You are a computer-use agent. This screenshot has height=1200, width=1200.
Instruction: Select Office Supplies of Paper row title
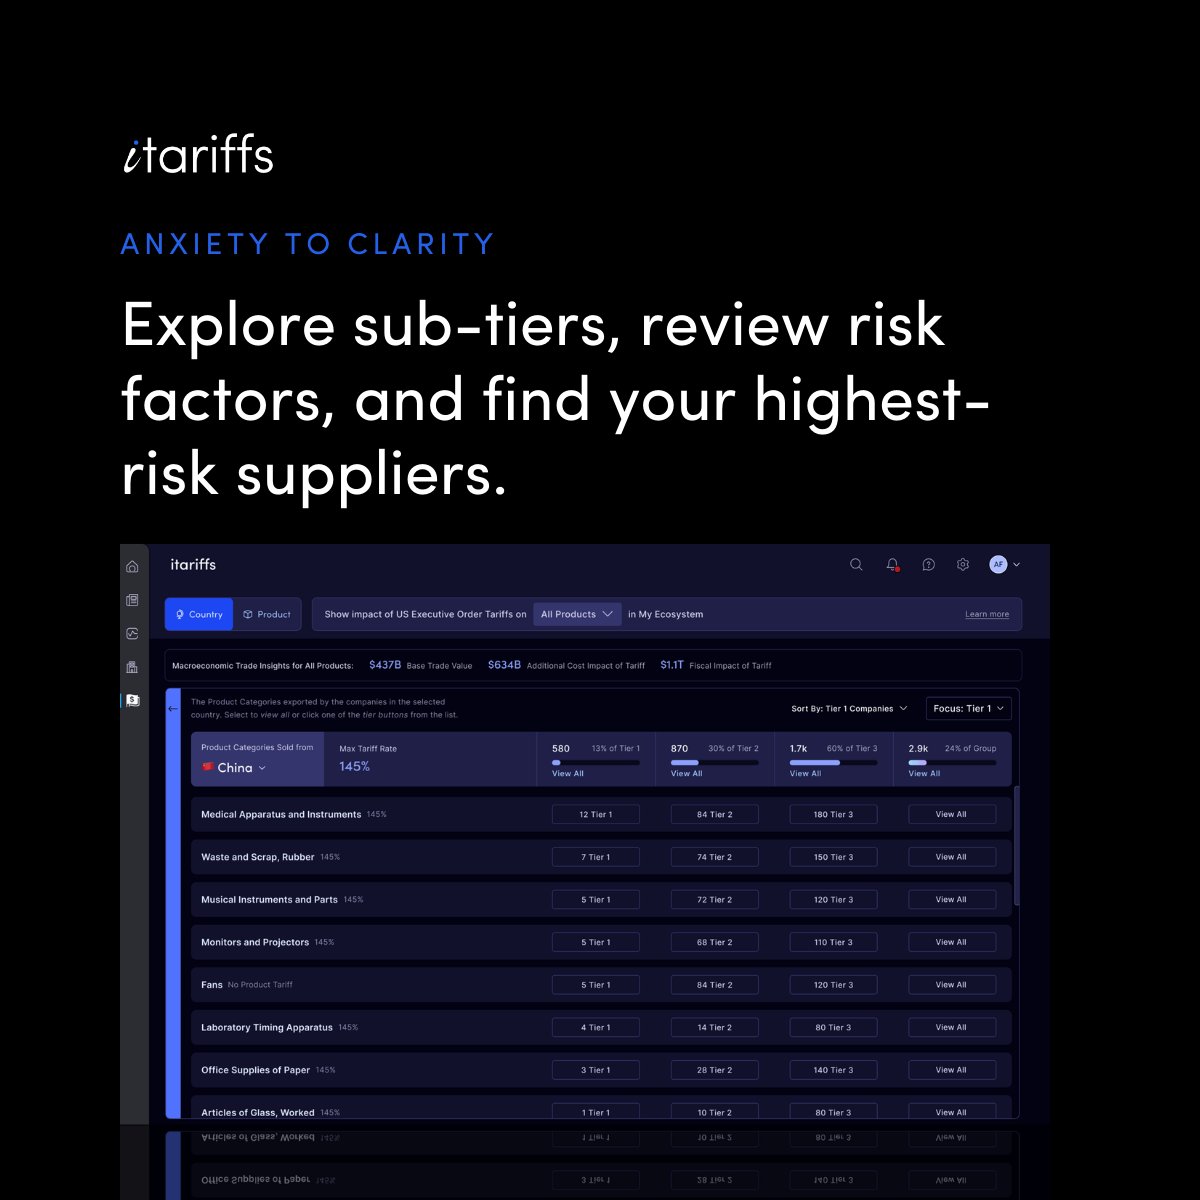[256, 1070]
